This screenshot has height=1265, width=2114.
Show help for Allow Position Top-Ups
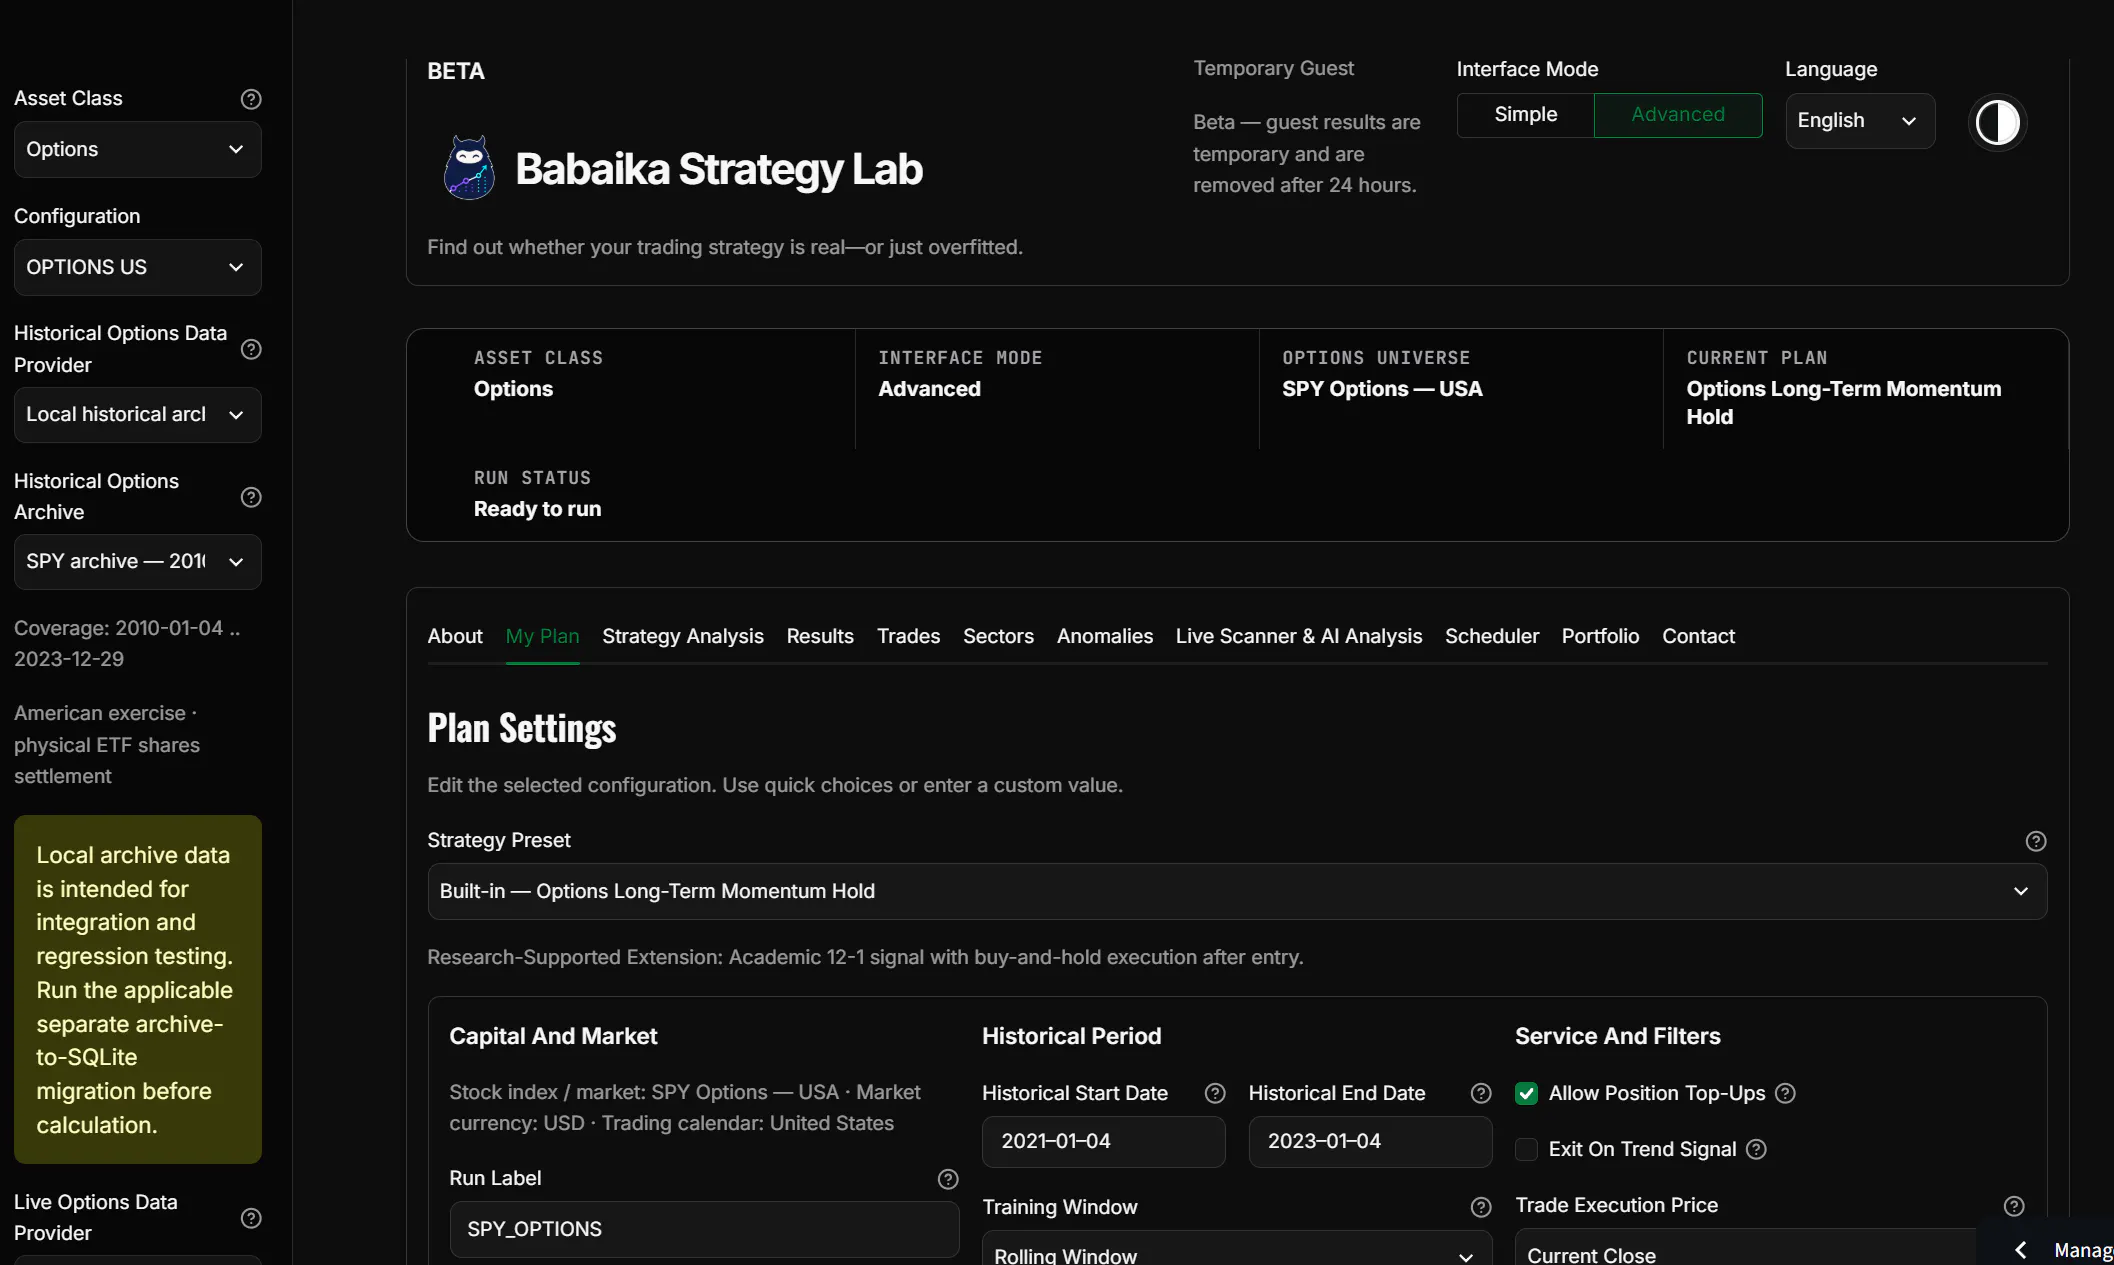(x=1785, y=1094)
